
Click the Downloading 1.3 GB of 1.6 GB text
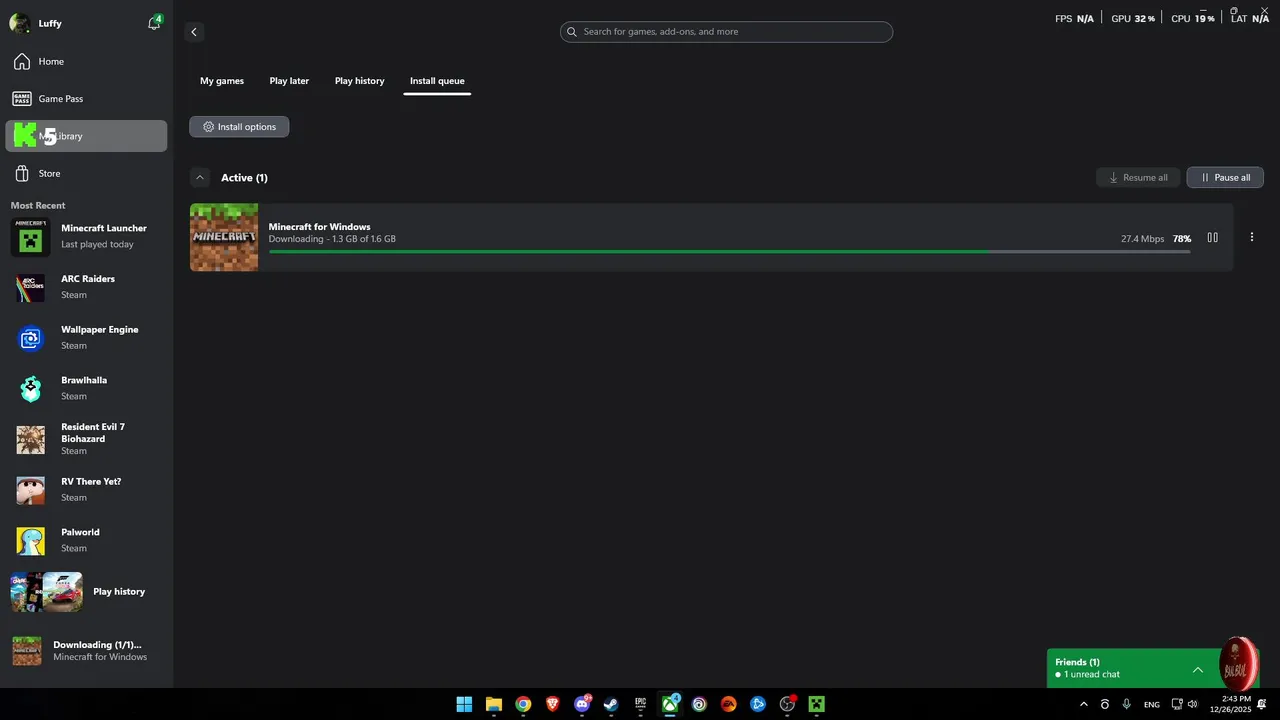(x=332, y=239)
